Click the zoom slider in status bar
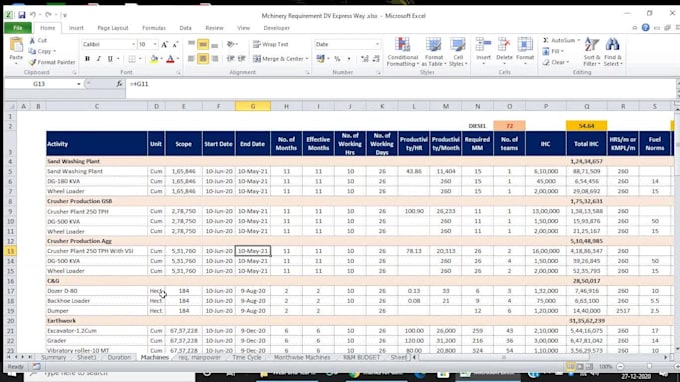The width and height of the screenshot is (680, 382). [649, 367]
